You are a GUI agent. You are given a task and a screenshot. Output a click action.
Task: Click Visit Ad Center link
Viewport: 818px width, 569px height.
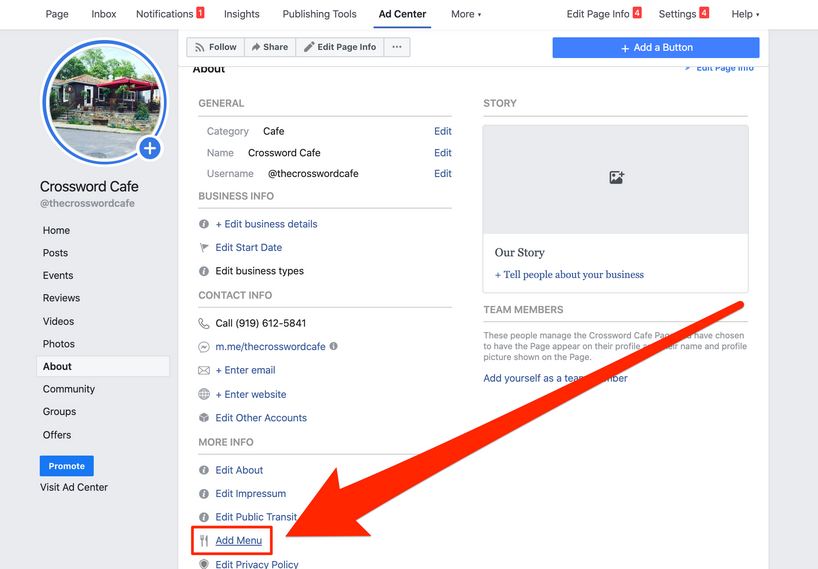[74, 487]
